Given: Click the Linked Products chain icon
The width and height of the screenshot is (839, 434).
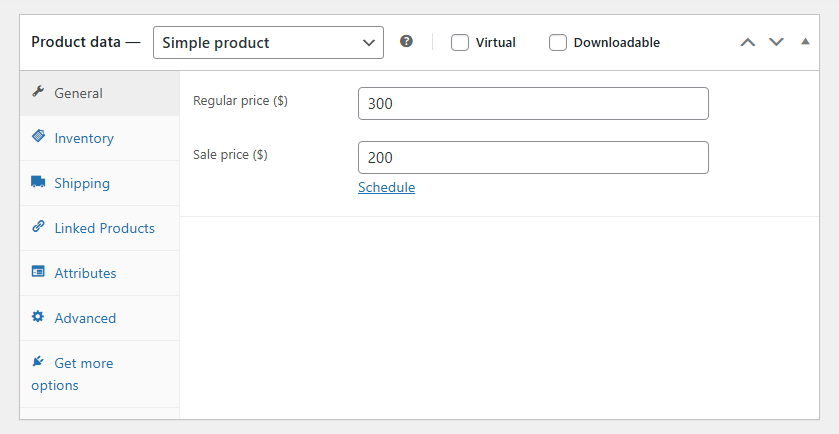Looking at the screenshot, I should pos(38,227).
